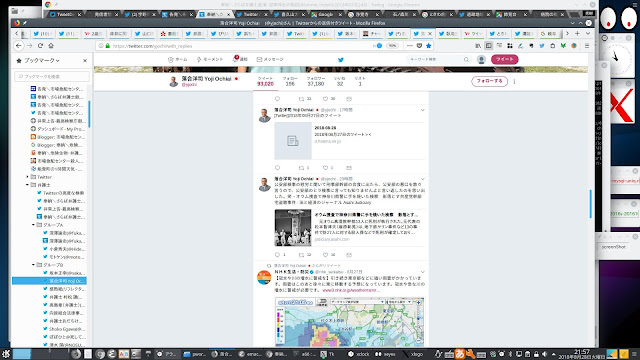Open Firefox home page icon
This screenshot has height=360, width=640.
click(x=51, y=46)
